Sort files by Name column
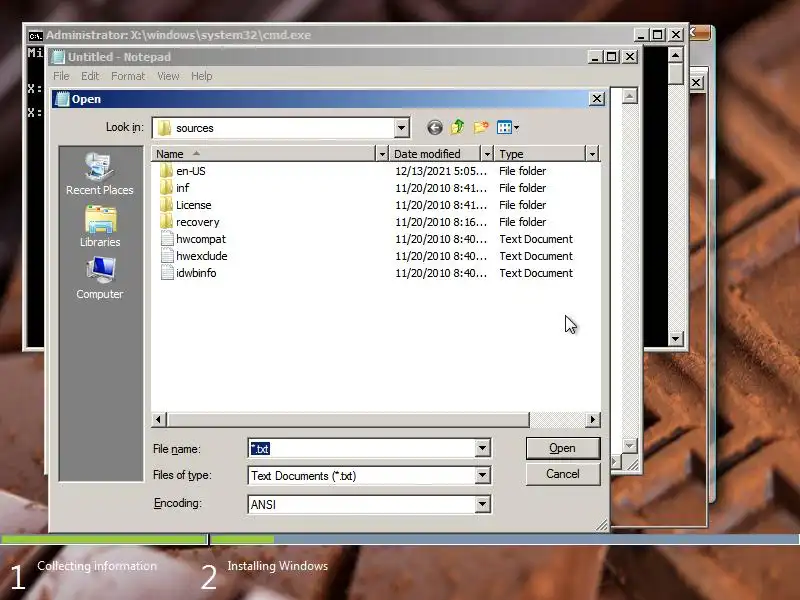This screenshot has height=600, width=800. (x=263, y=154)
